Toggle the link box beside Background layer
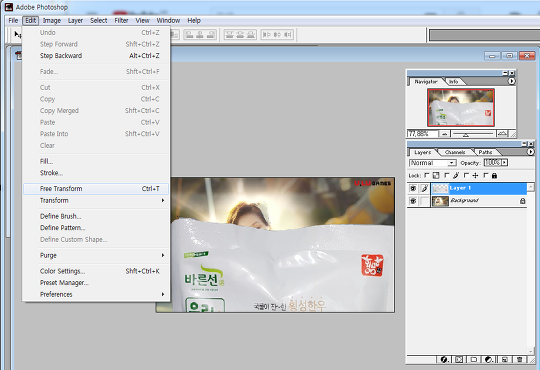The image size is (540, 370). click(424, 201)
